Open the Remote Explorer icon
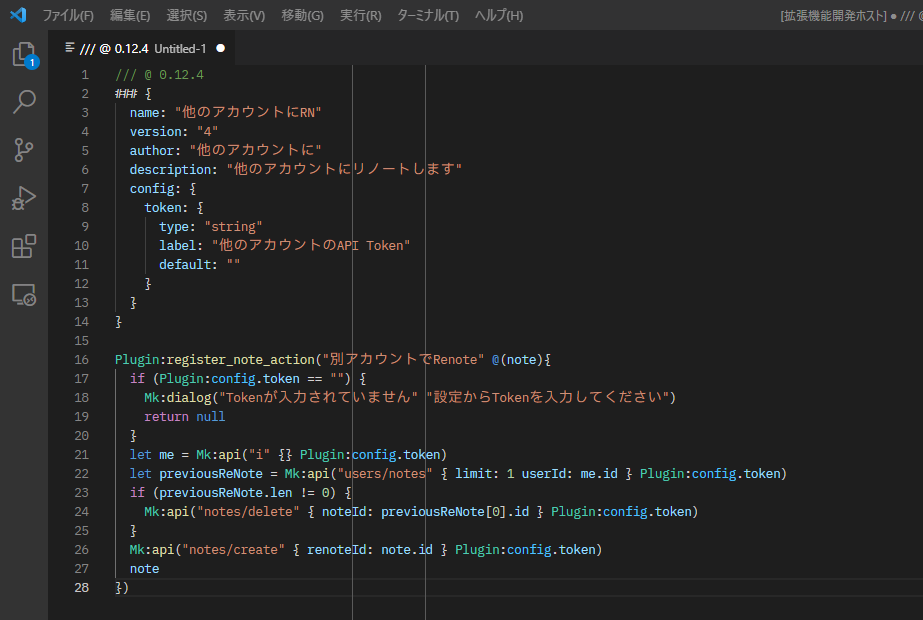Viewport: 923px width, 620px height. [24, 294]
